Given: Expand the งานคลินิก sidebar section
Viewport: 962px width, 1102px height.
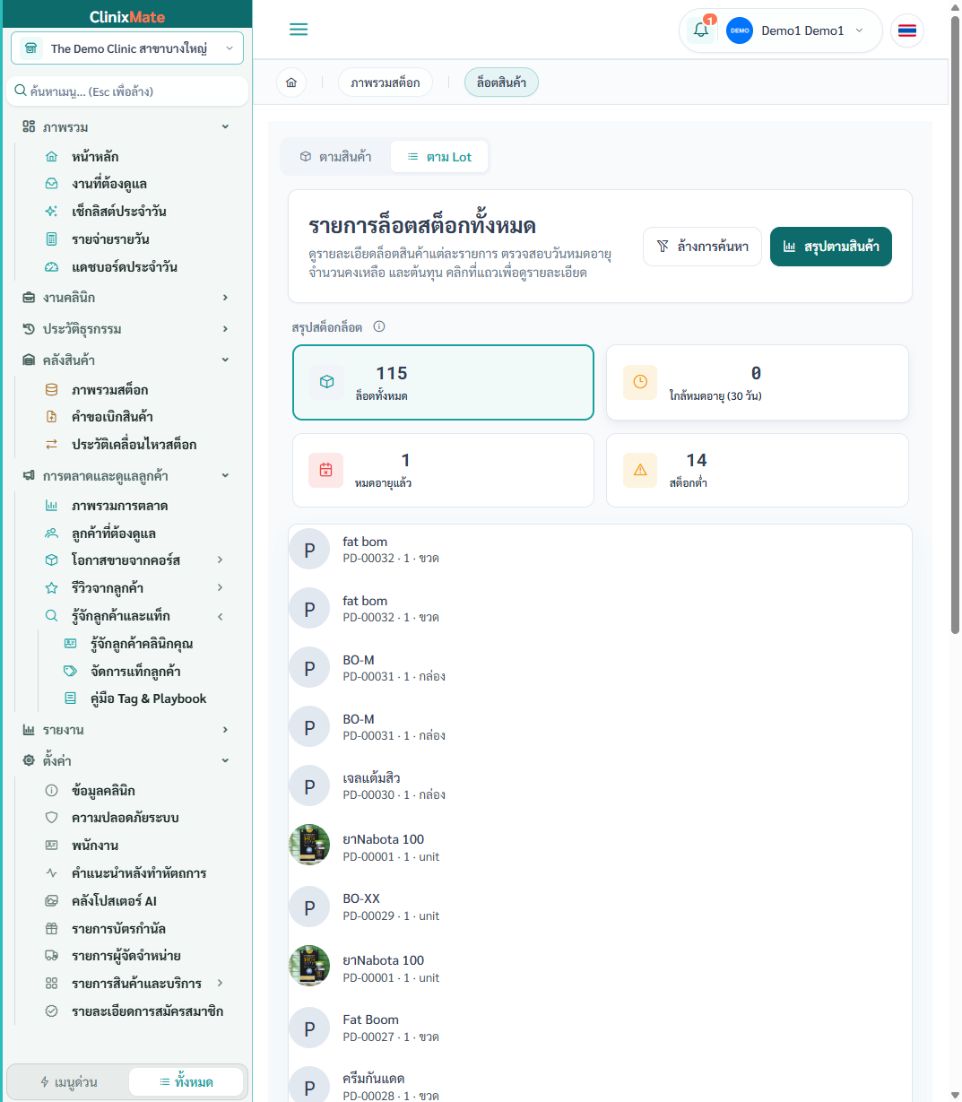Looking at the screenshot, I should (x=126, y=298).
